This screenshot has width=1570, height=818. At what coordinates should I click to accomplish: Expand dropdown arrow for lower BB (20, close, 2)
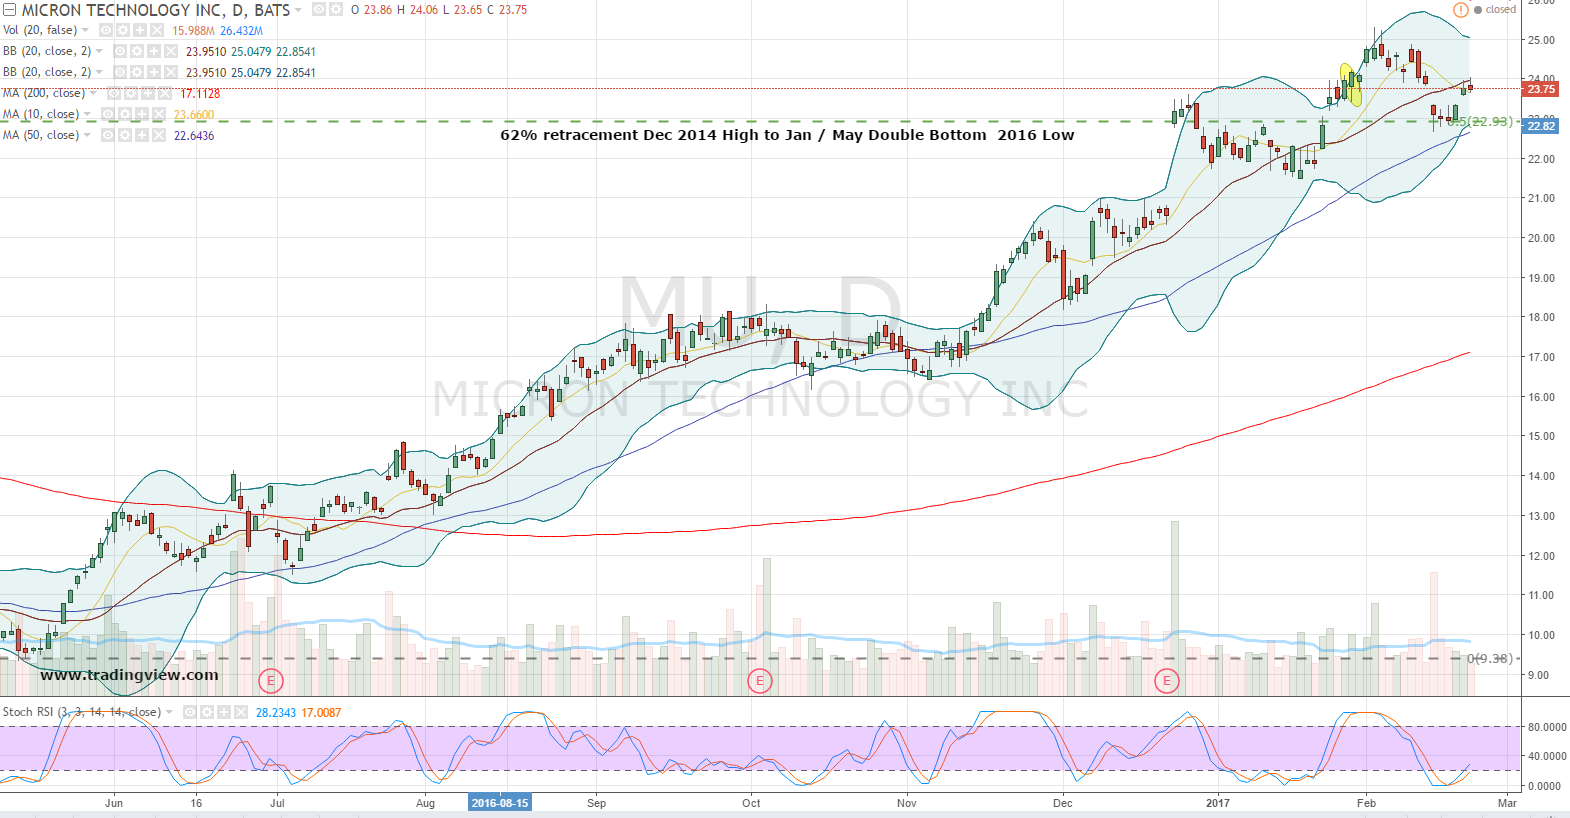[x=99, y=73]
